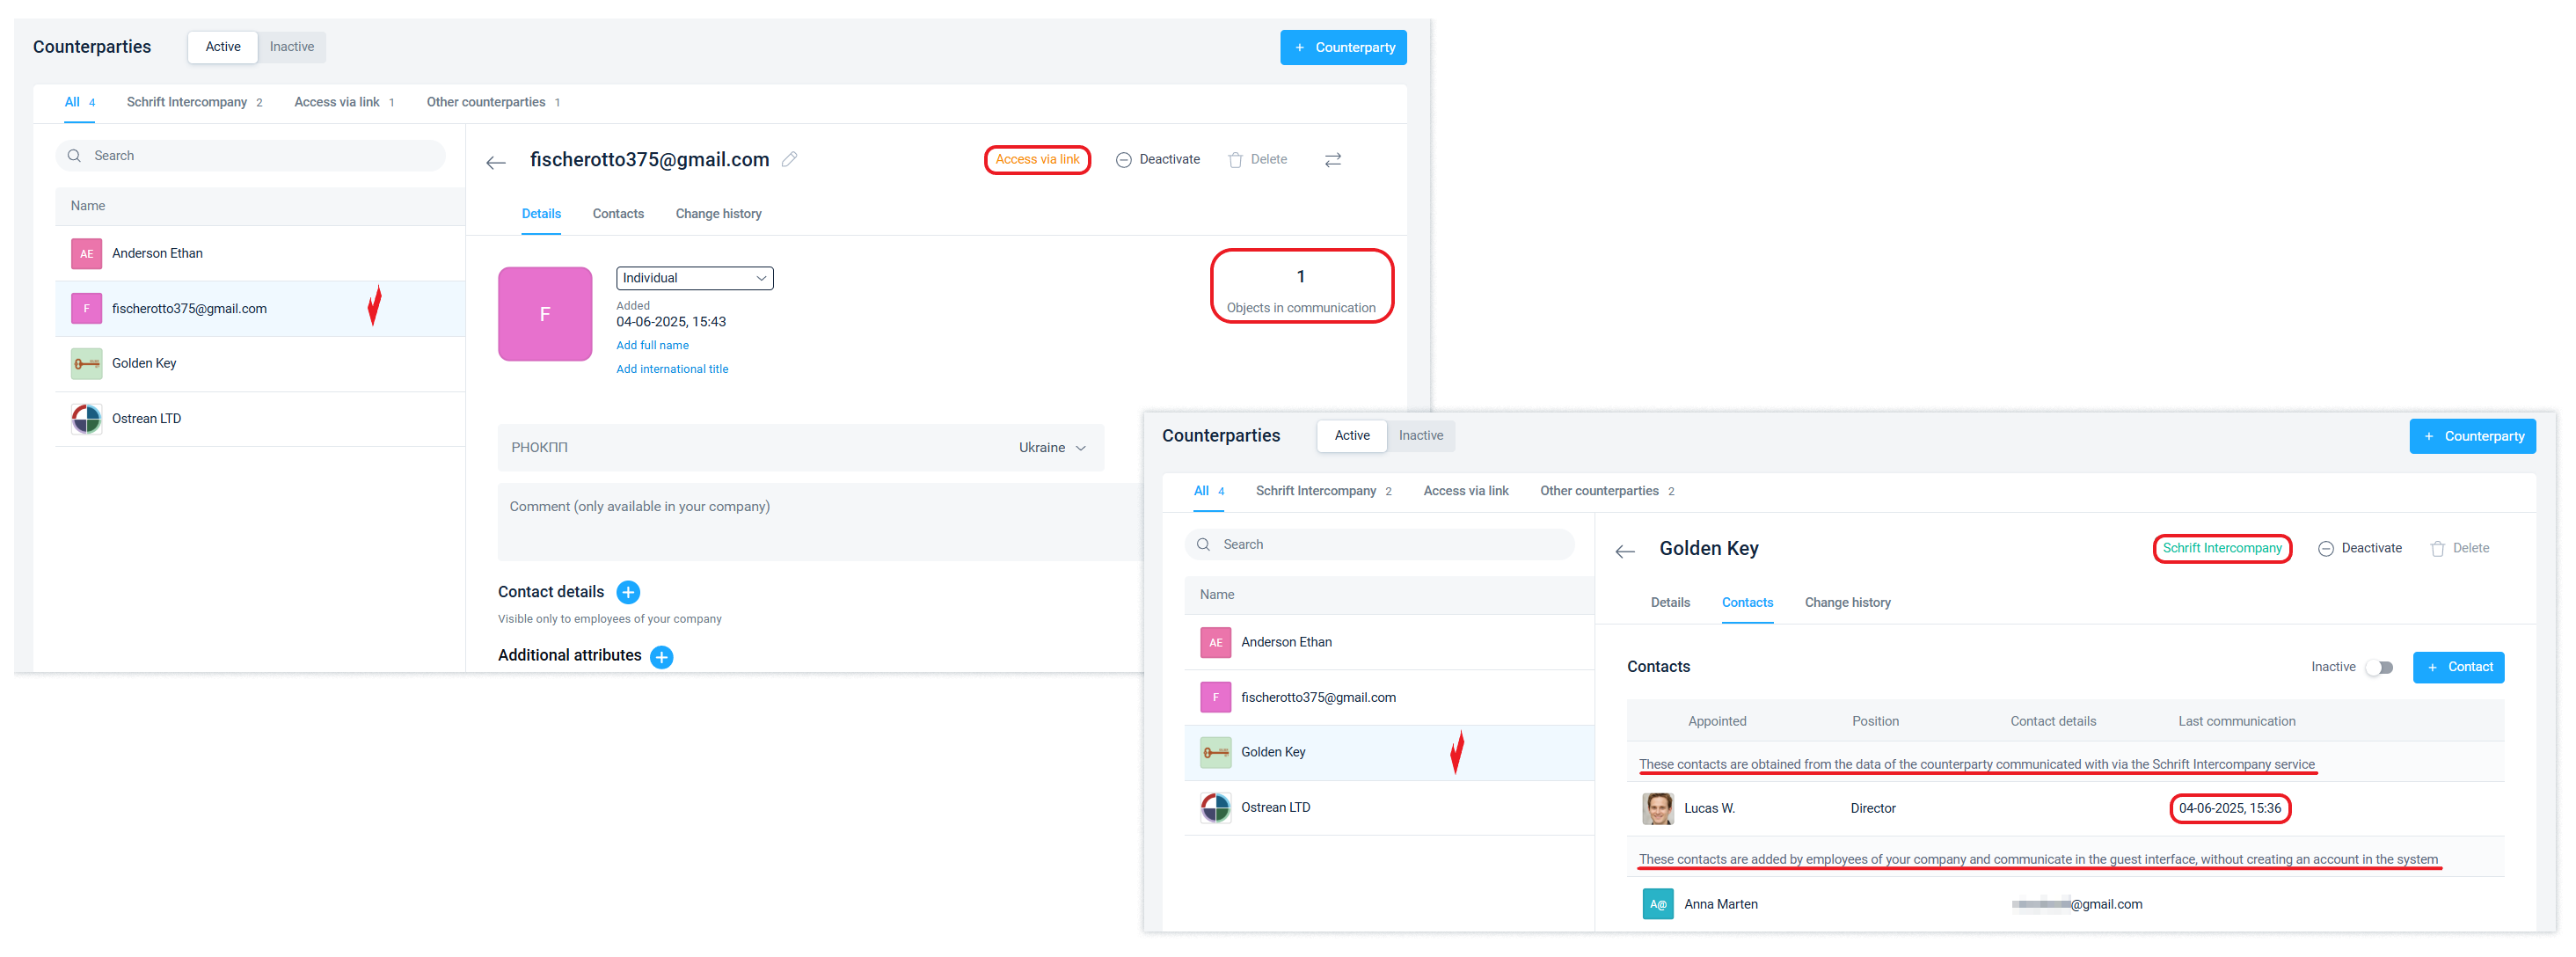Switch to Inactive counterparties in left panel
Viewport: 2576px width, 957px height.
point(291,47)
